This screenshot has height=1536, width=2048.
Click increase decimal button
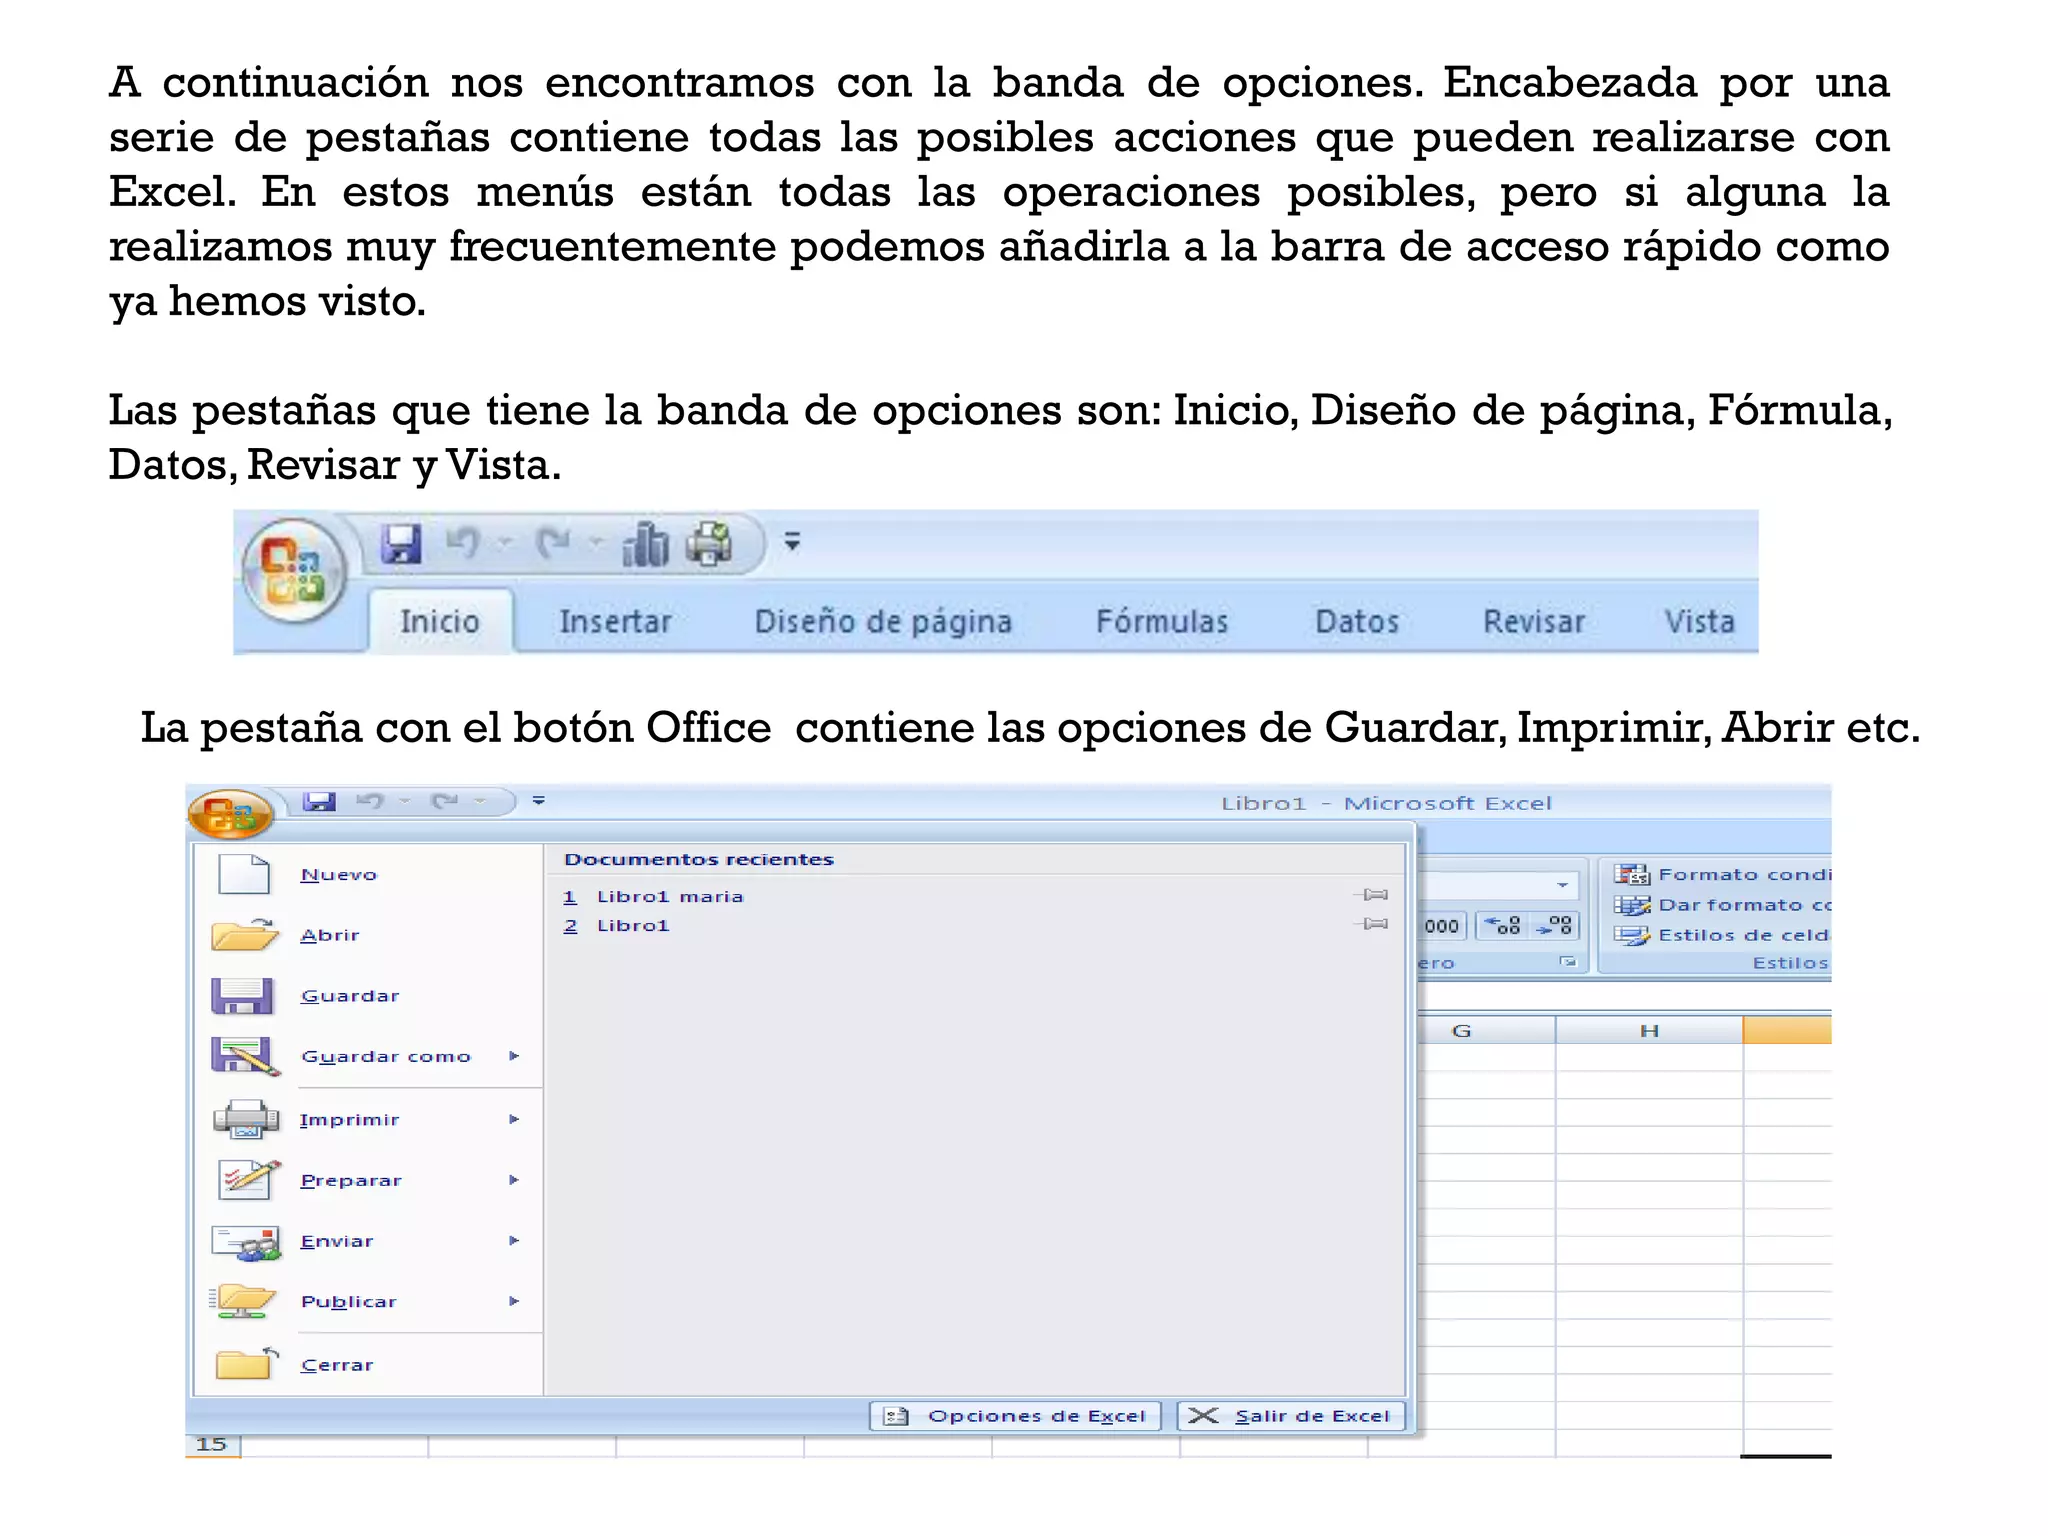(1502, 926)
